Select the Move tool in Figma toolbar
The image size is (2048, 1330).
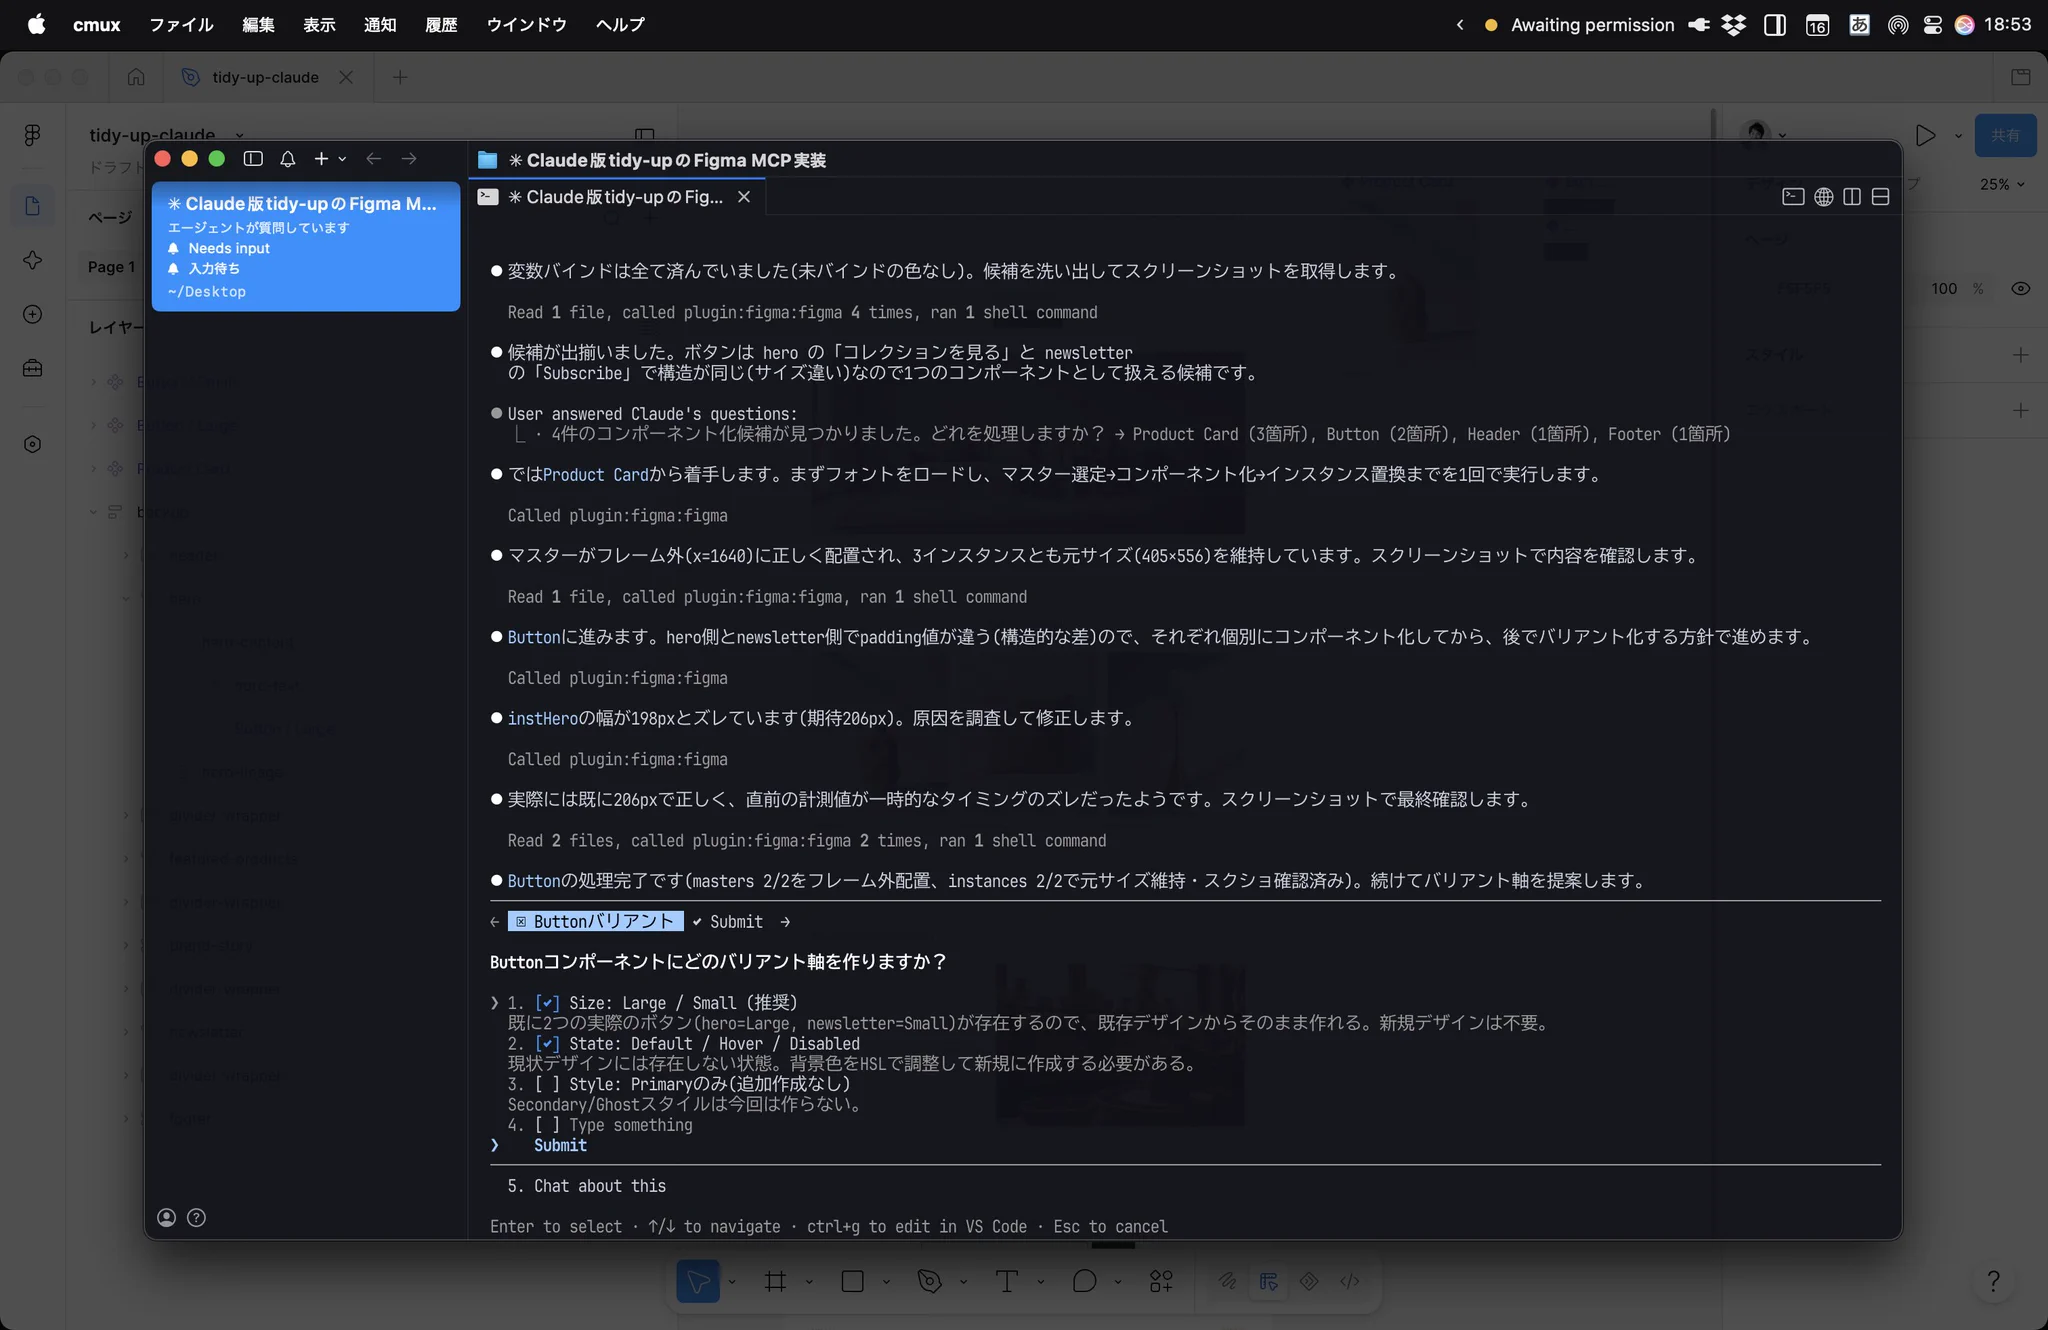tap(698, 1281)
